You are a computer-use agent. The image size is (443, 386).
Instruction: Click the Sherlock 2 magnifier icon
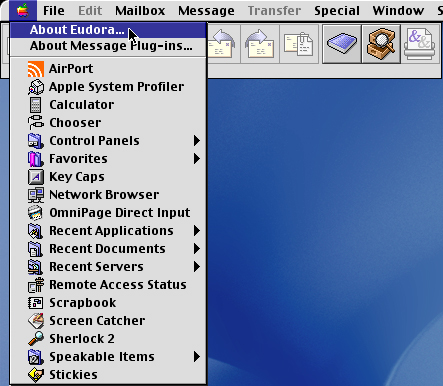click(36, 339)
